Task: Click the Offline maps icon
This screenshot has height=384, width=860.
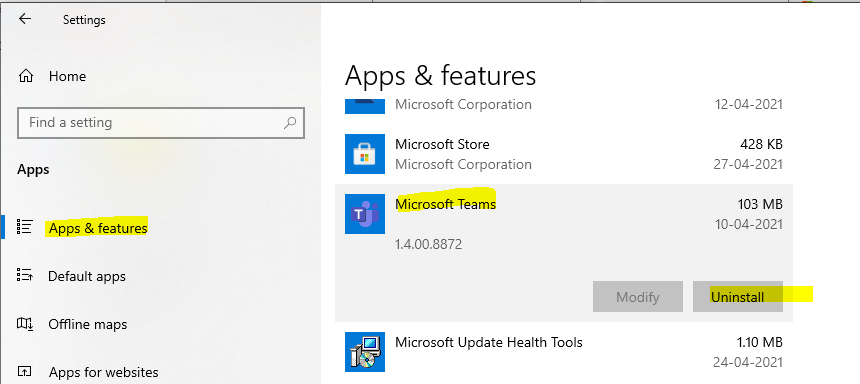Action: [x=25, y=324]
